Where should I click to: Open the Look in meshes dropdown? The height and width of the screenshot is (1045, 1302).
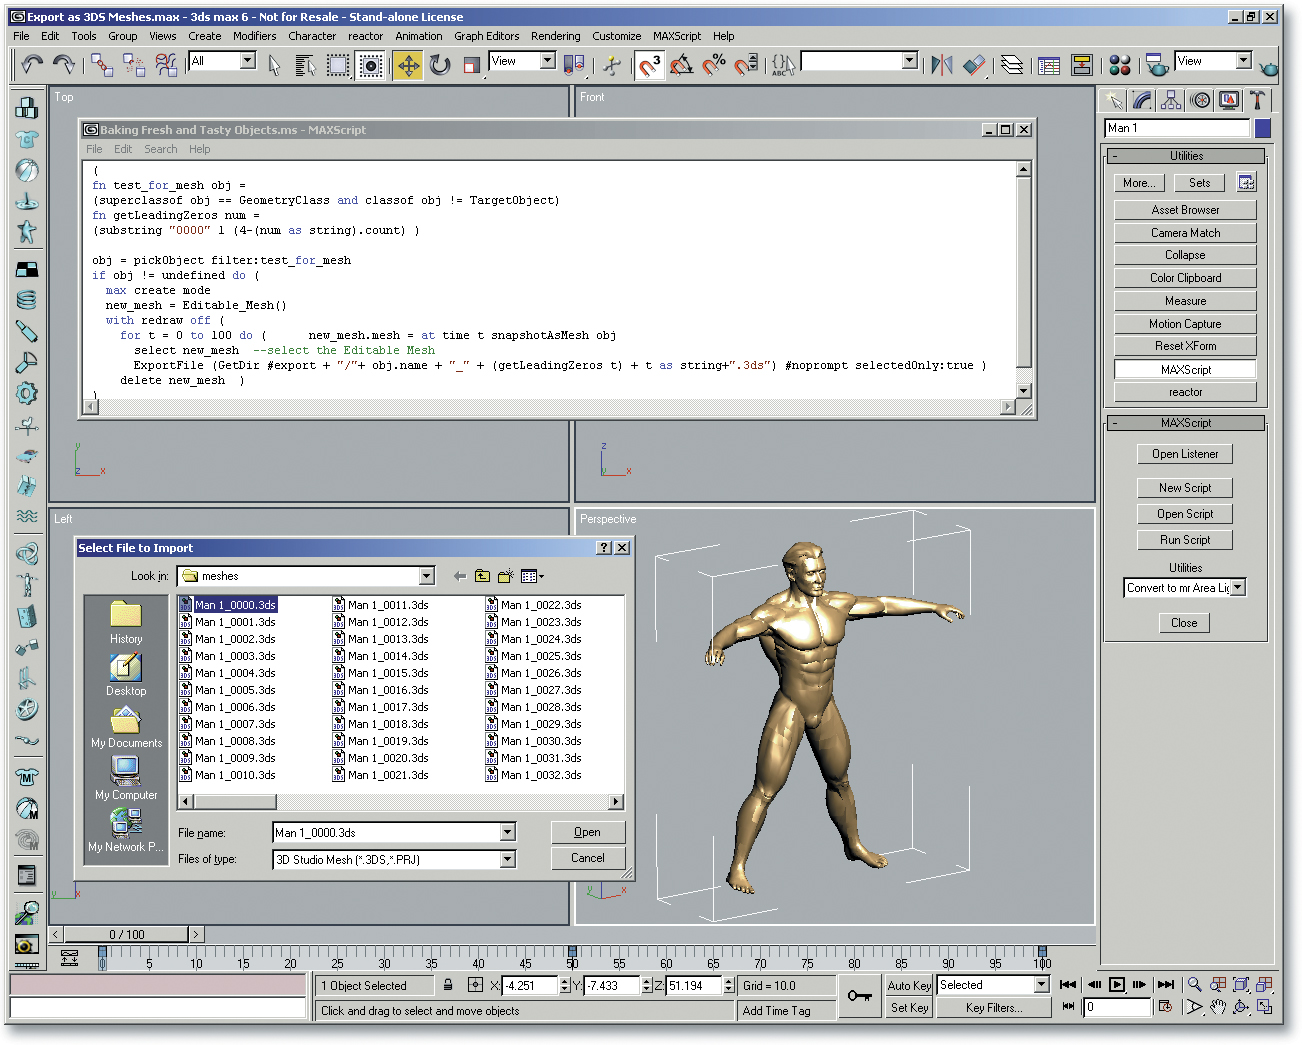(427, 576)
